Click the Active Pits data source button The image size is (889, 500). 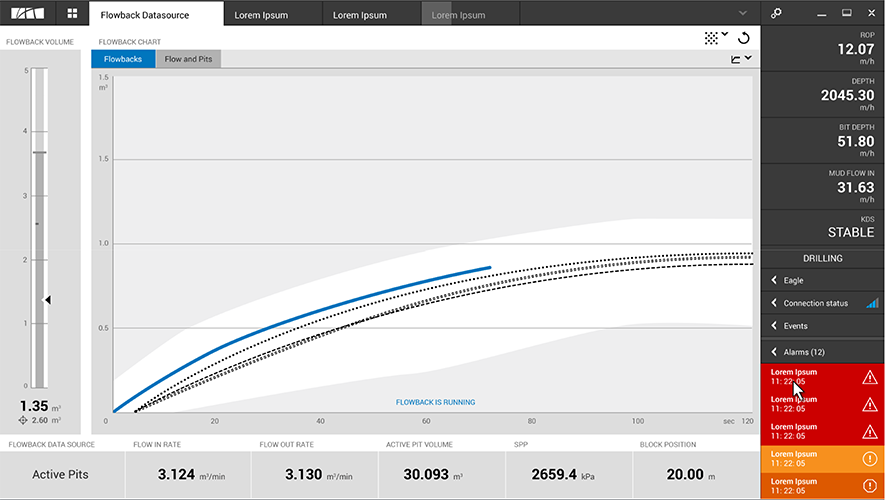61,474
